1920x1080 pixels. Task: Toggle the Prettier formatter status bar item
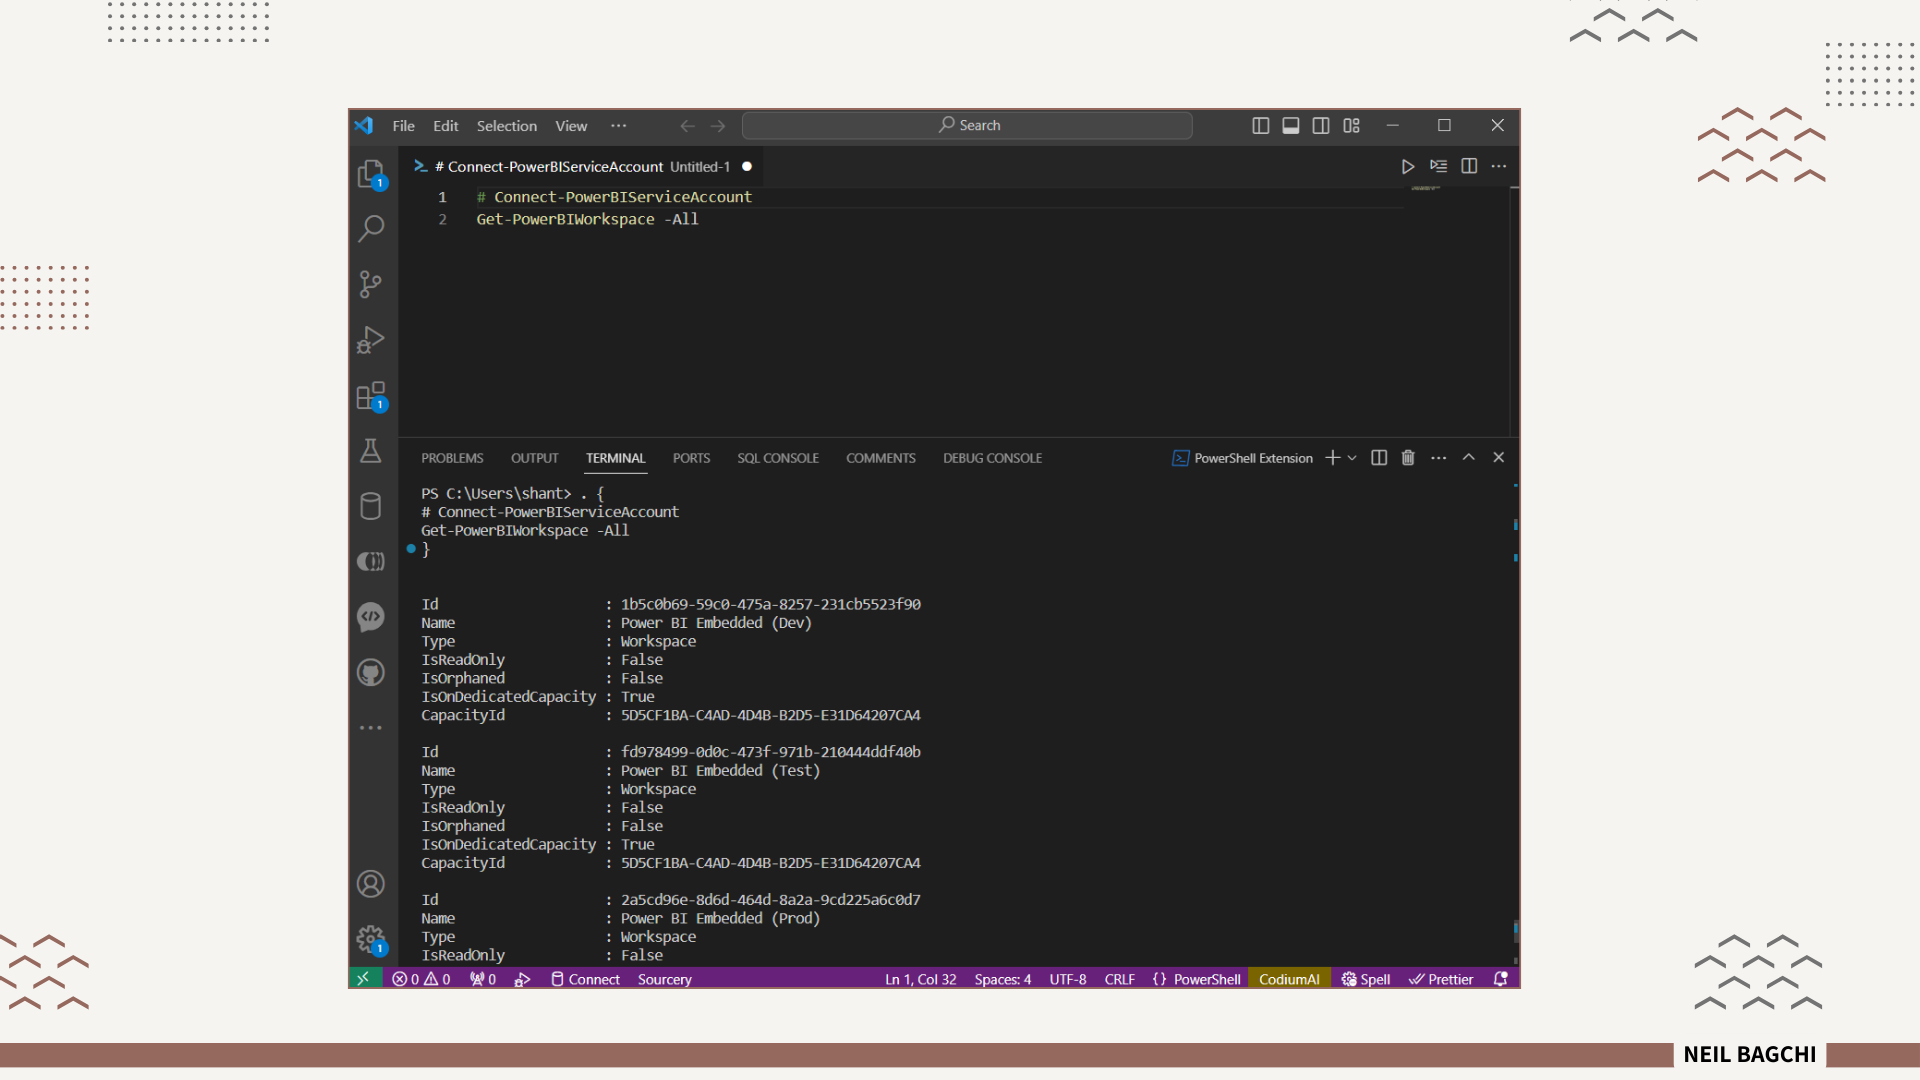[1441, 978]
